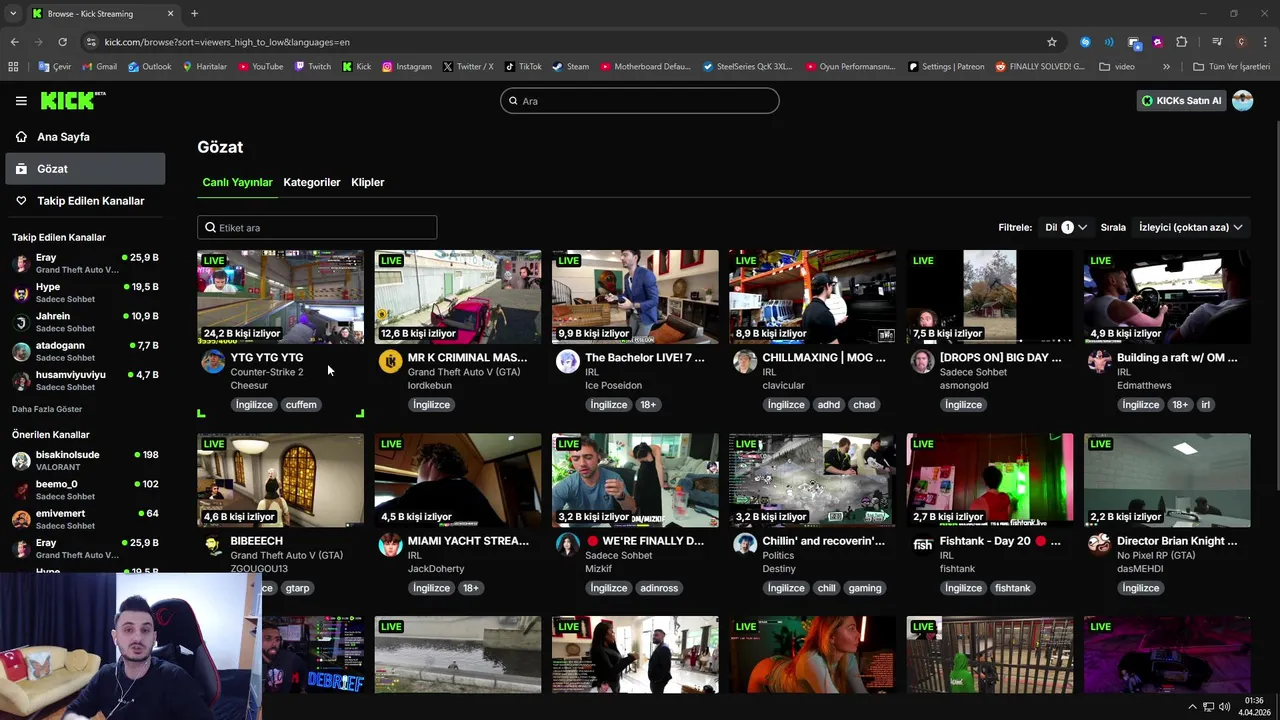Open the Twitch bookmark
The height and width of the screenshot is (720, 1280).
(x=312, y=67)
